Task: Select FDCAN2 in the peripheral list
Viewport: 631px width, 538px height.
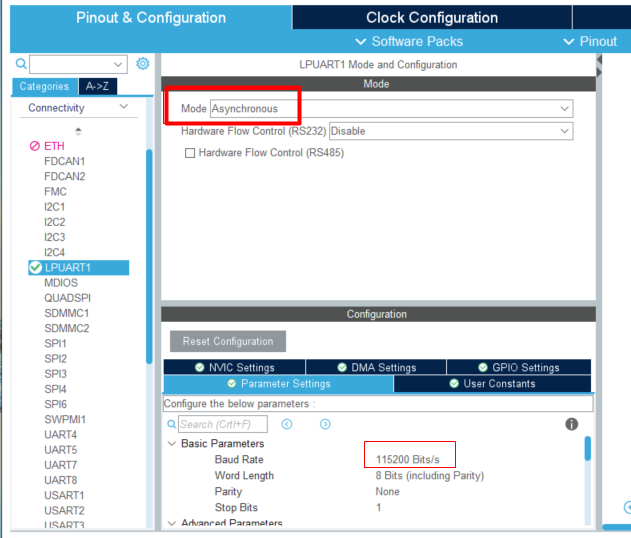Action: pos(64,176)
